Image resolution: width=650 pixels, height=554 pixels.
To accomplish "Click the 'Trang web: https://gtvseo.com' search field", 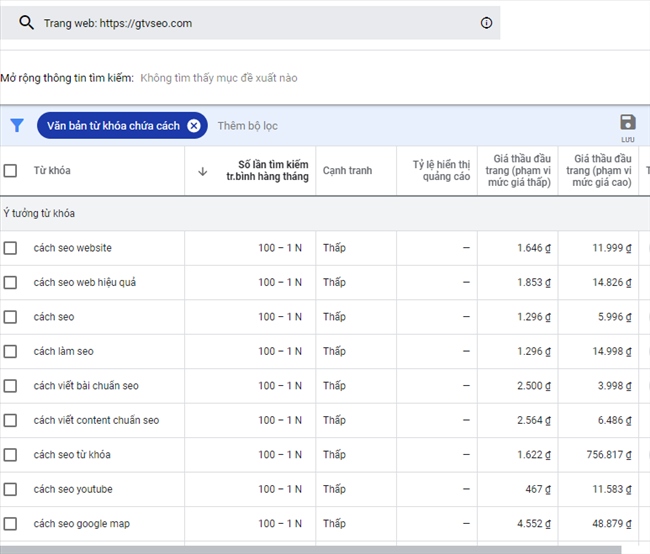I will click(250, 23).
